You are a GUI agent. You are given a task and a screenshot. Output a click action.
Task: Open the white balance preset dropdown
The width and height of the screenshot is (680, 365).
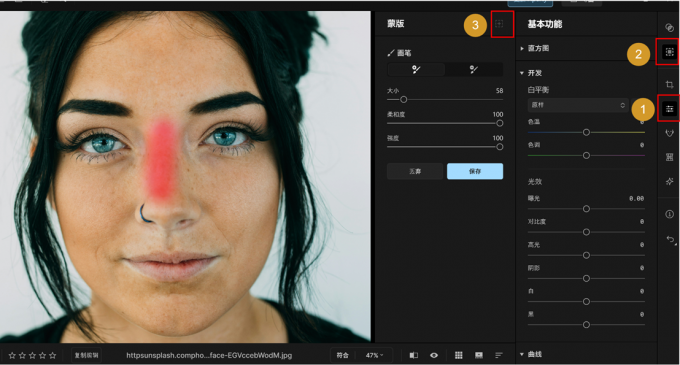pyautogui.click(x=578, y=105)
